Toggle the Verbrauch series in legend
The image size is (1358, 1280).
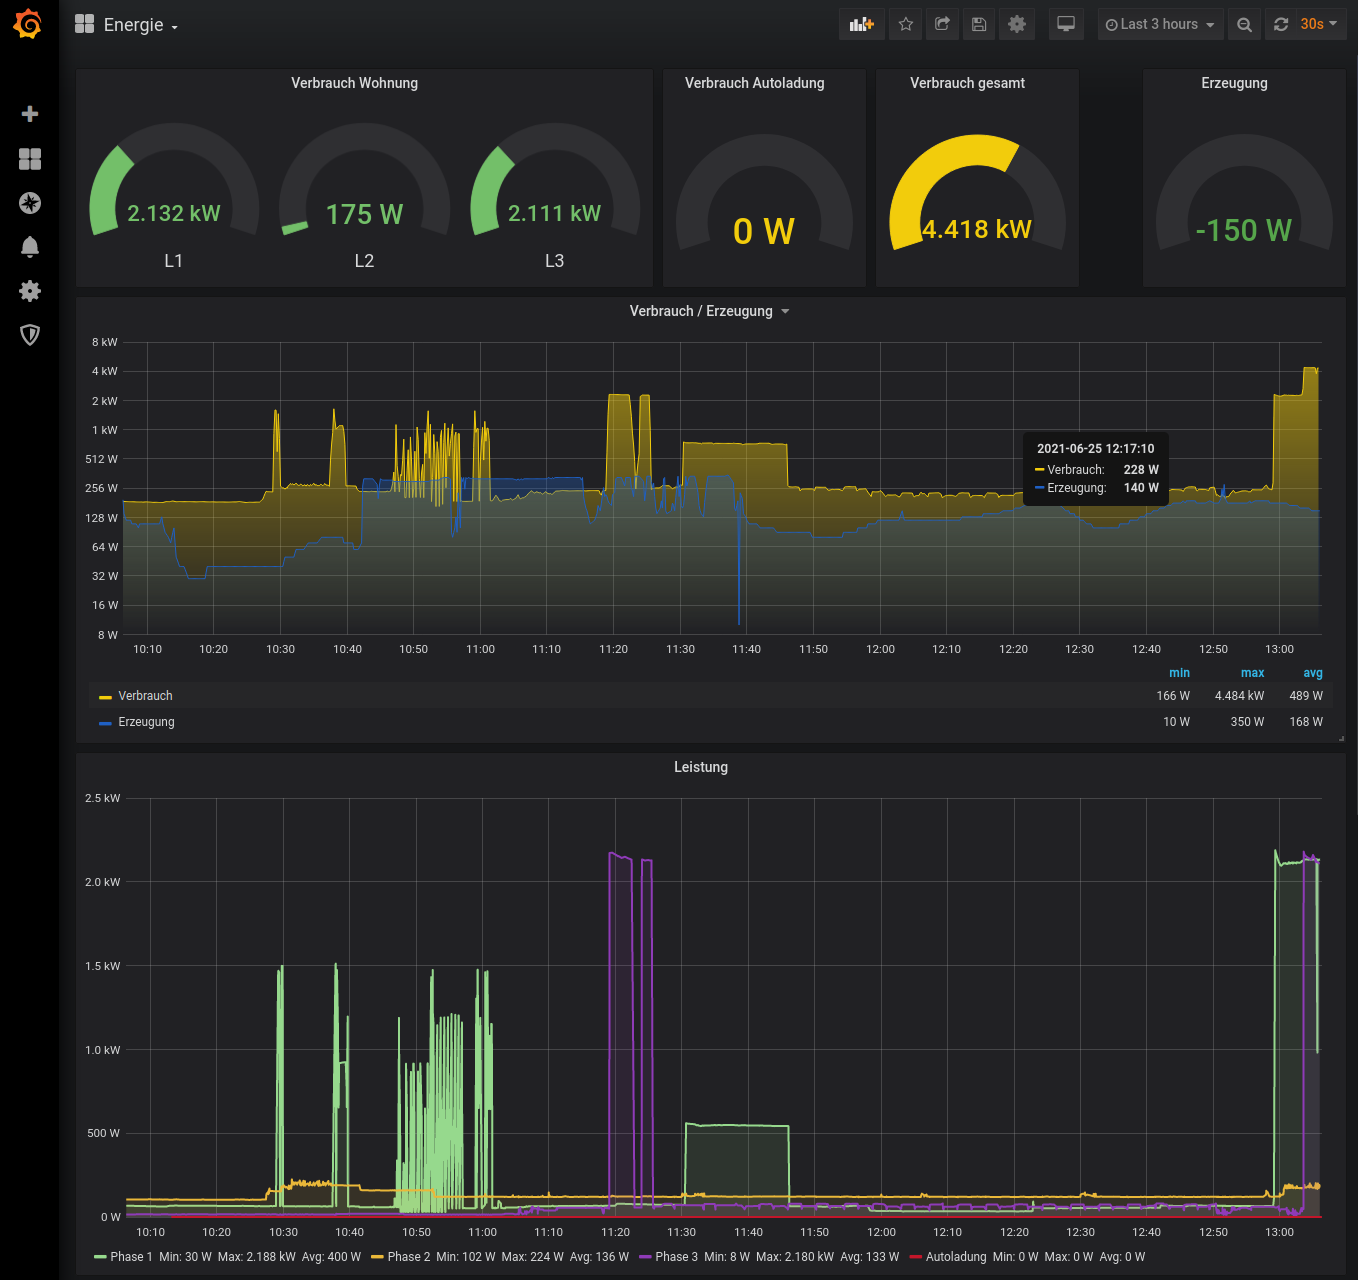pos(145,696)
